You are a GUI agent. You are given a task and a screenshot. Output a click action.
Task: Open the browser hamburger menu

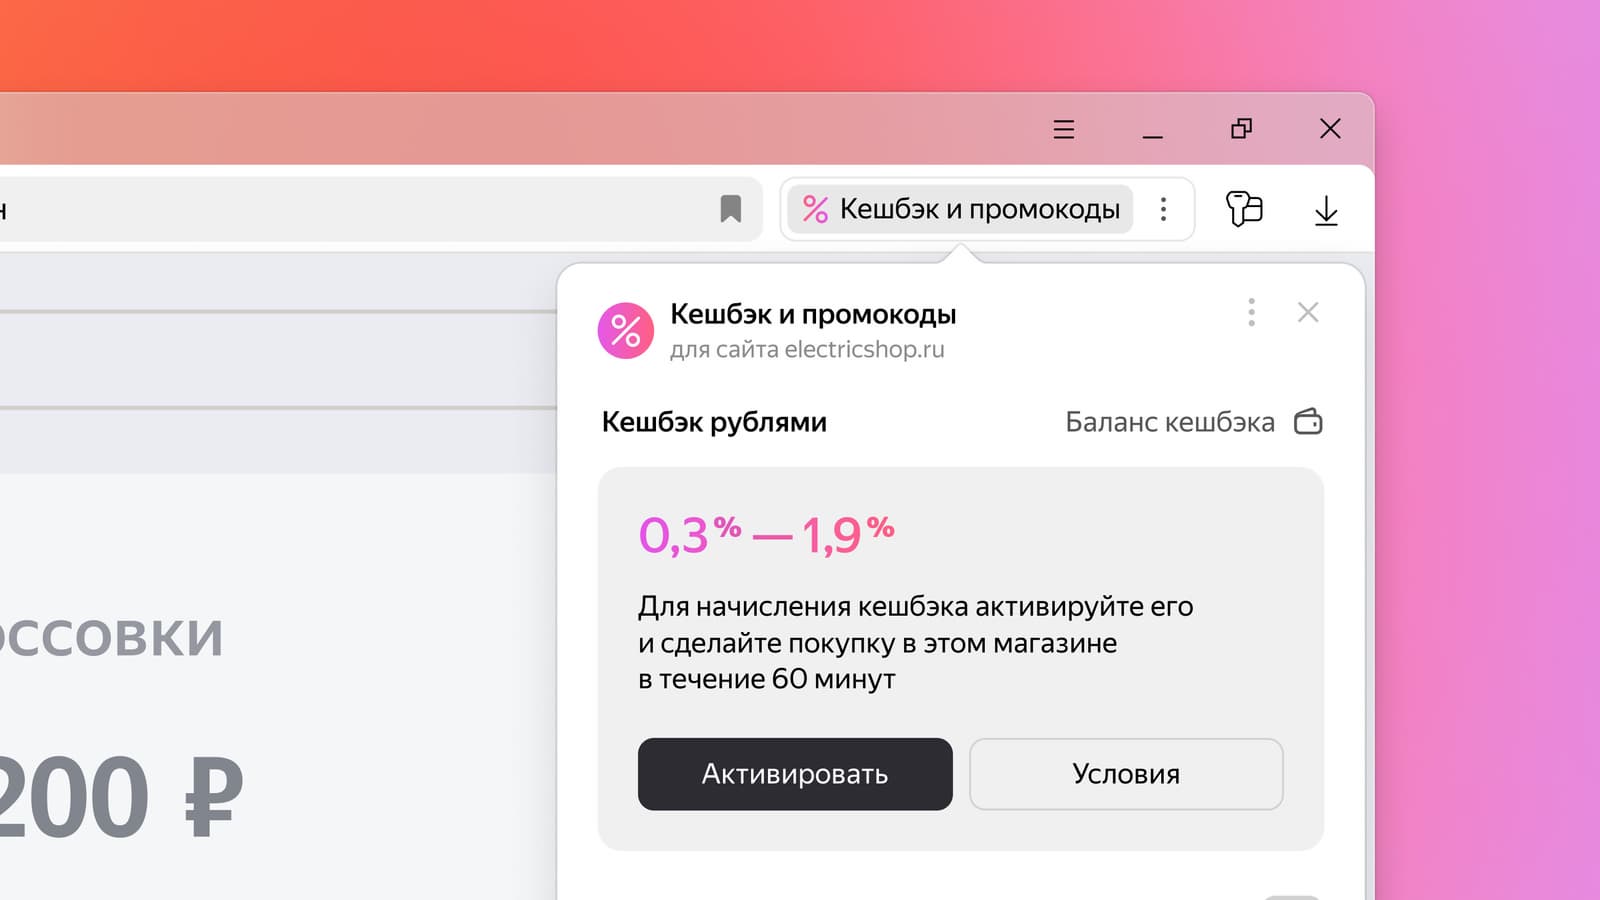(x=1064, y=129)
